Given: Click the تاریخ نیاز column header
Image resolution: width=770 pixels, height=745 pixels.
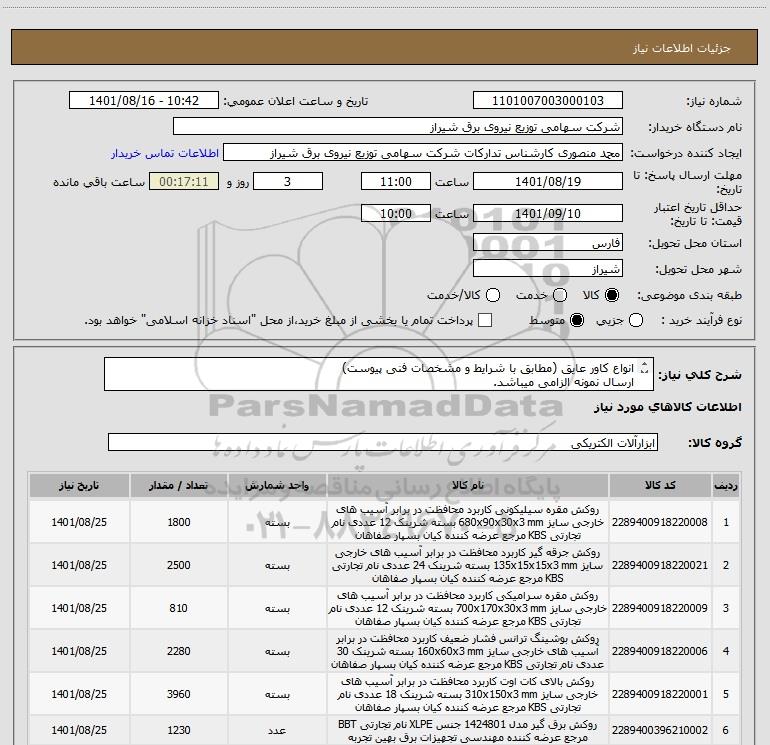Looking at the screenshot, I should click(79, 486).
